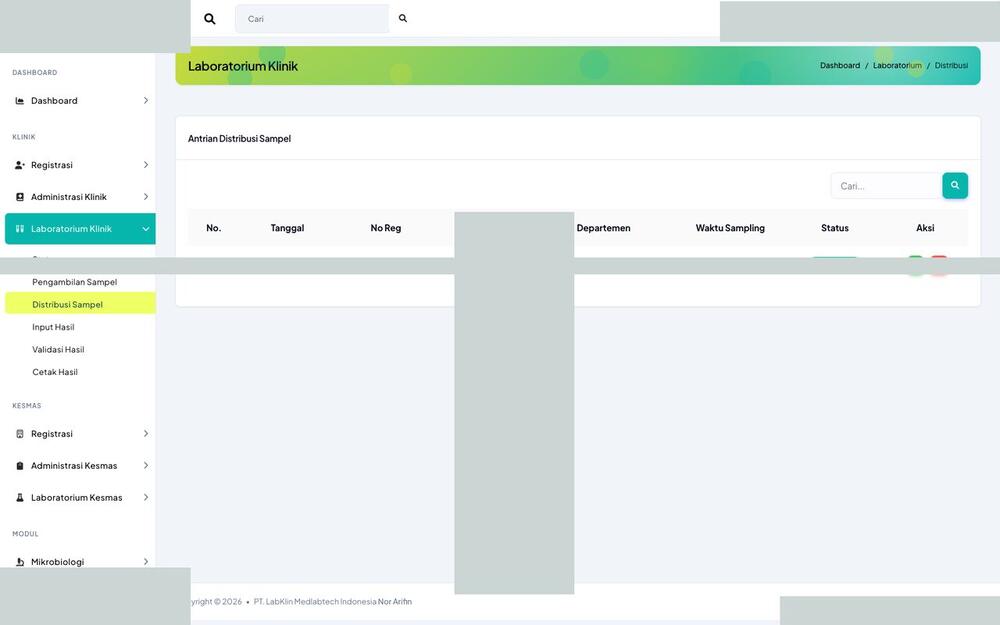Expand the Kesmas Registrasi chevron

(146, 434)
